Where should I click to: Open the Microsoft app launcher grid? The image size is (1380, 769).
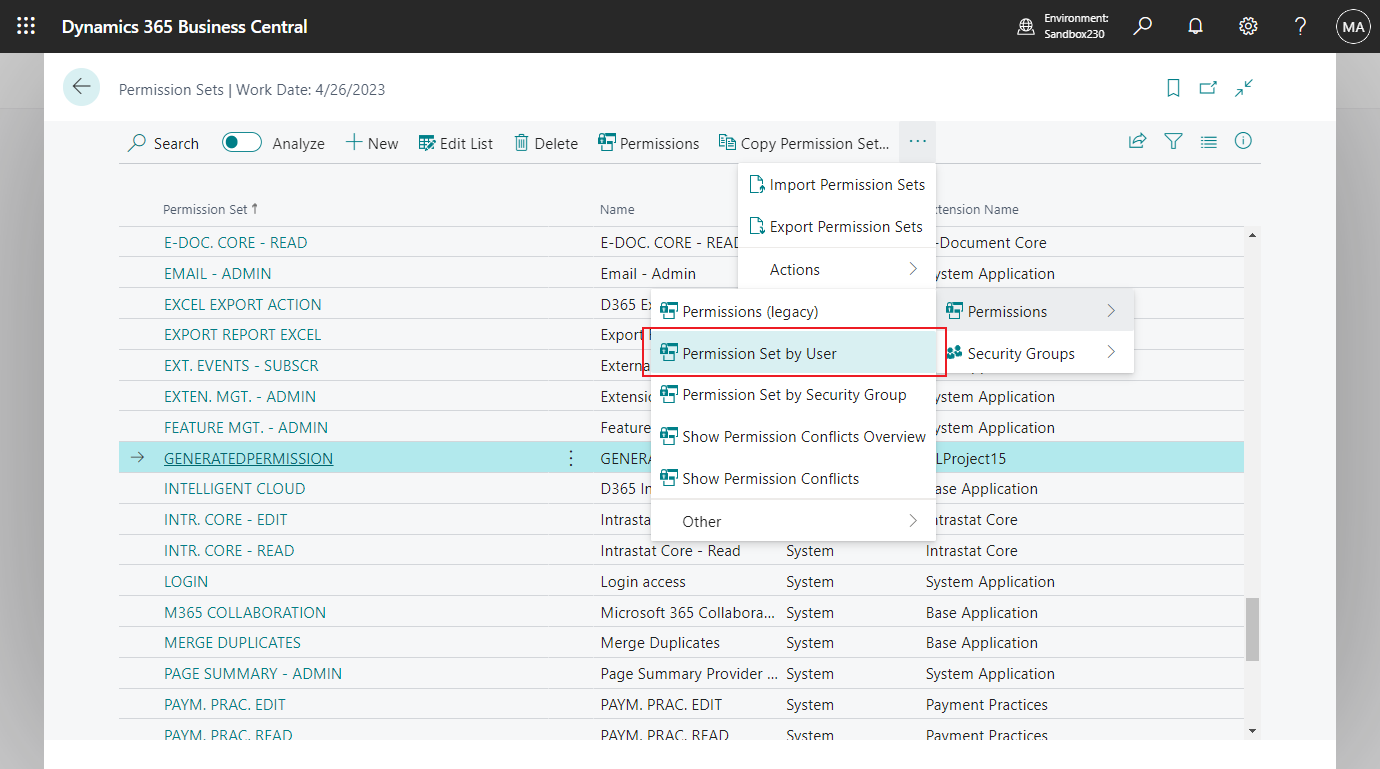click(25, 26)
